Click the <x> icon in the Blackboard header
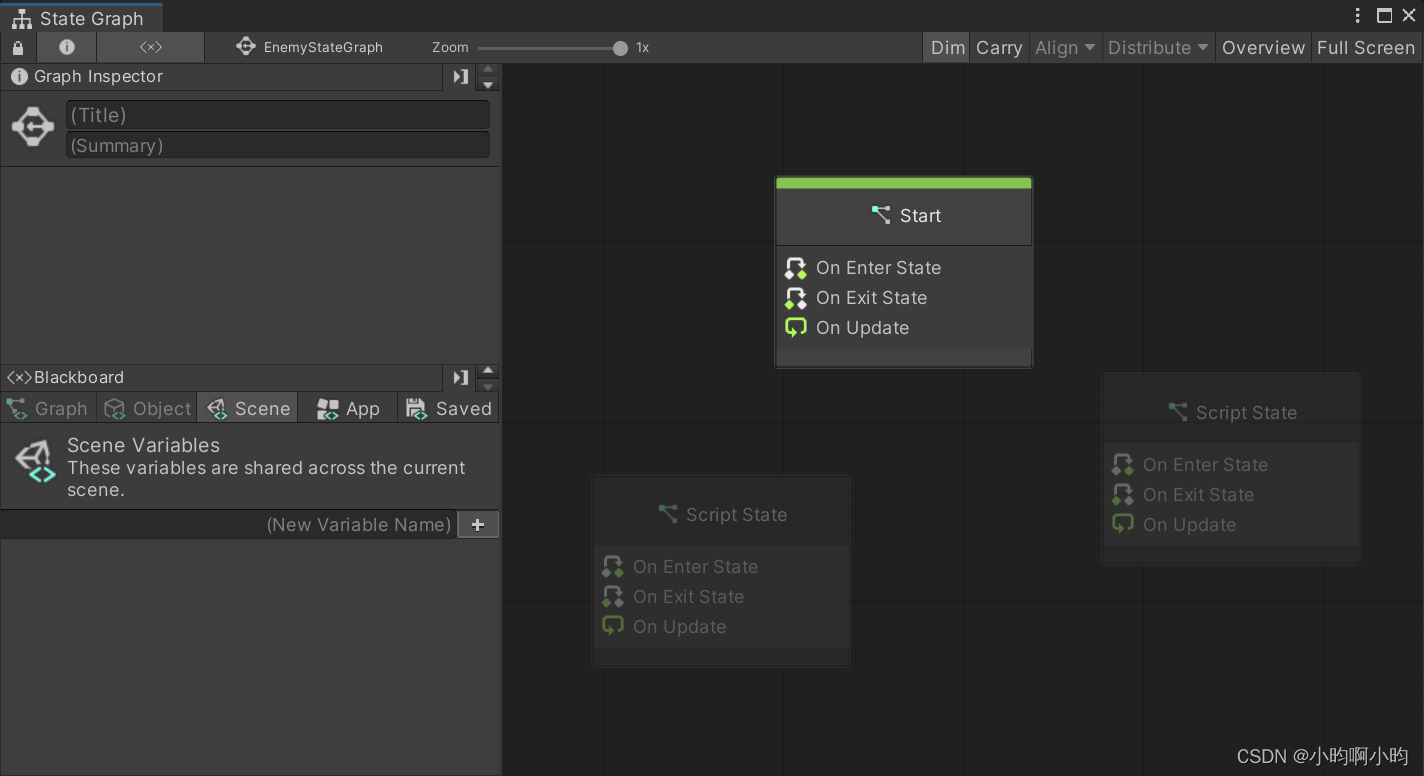The width and height of the screenshot is (1424, 776). coord(18,377)
